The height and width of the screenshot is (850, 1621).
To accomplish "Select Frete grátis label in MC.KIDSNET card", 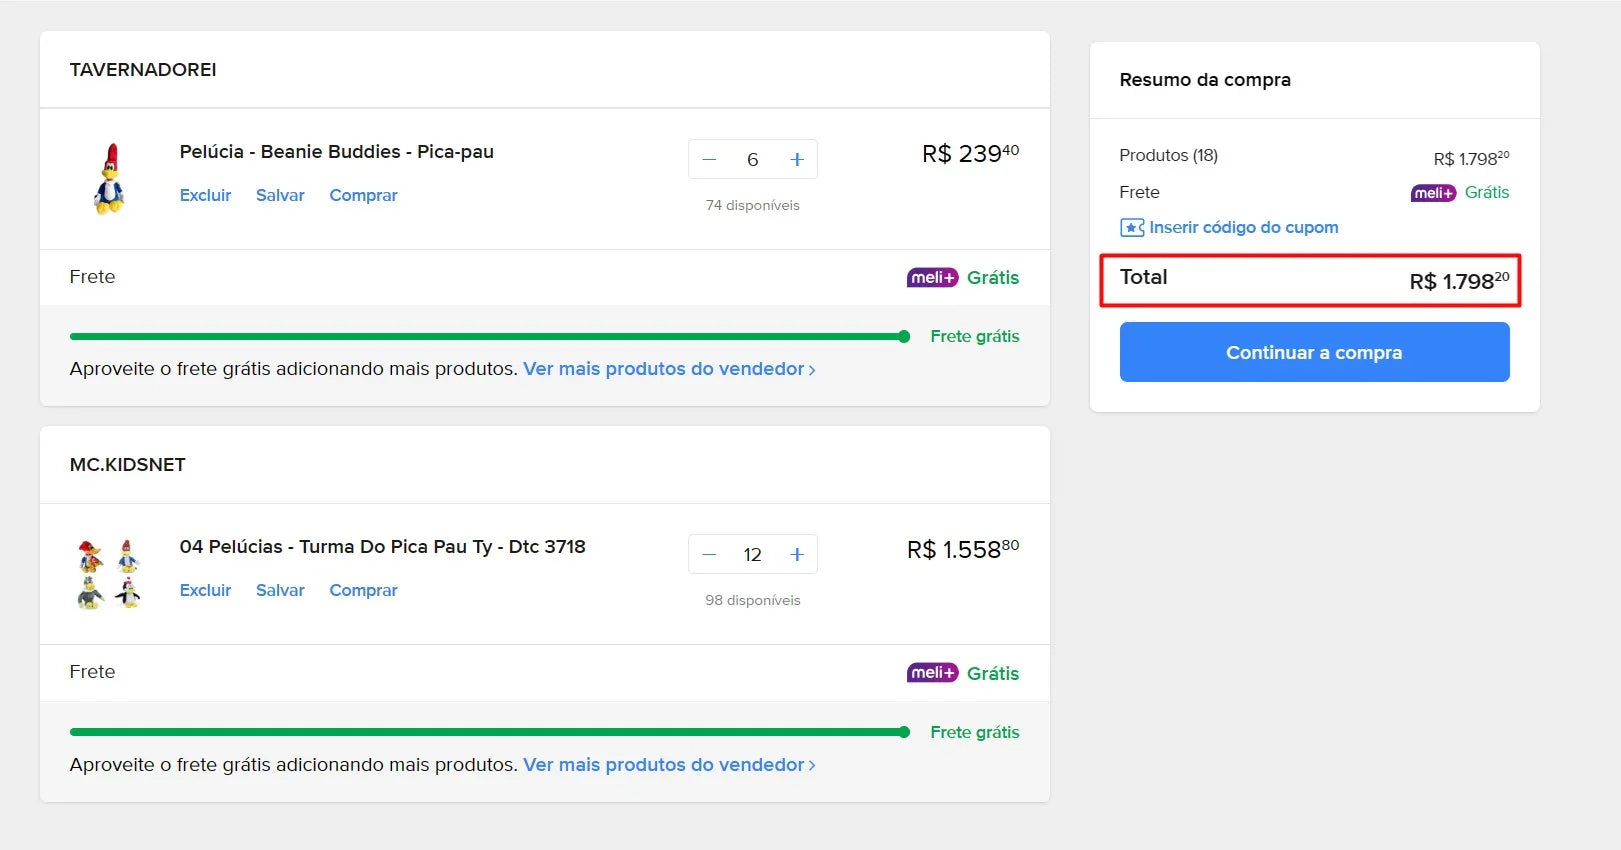I will [x=975, y=732].
